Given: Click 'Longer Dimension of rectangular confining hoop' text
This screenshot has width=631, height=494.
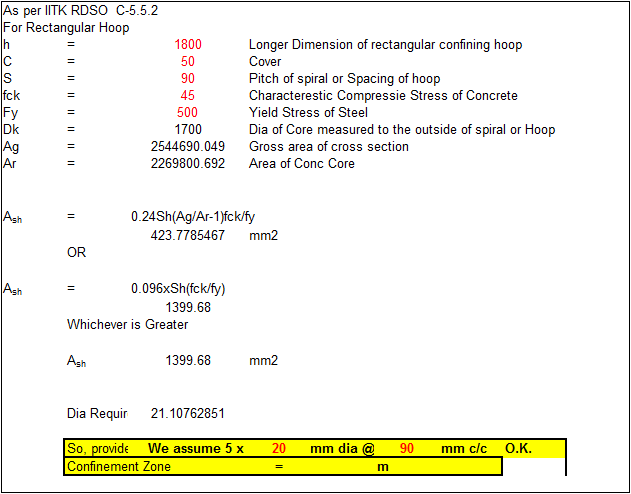Looking at the screenshot, I should (x=386, y=45).
